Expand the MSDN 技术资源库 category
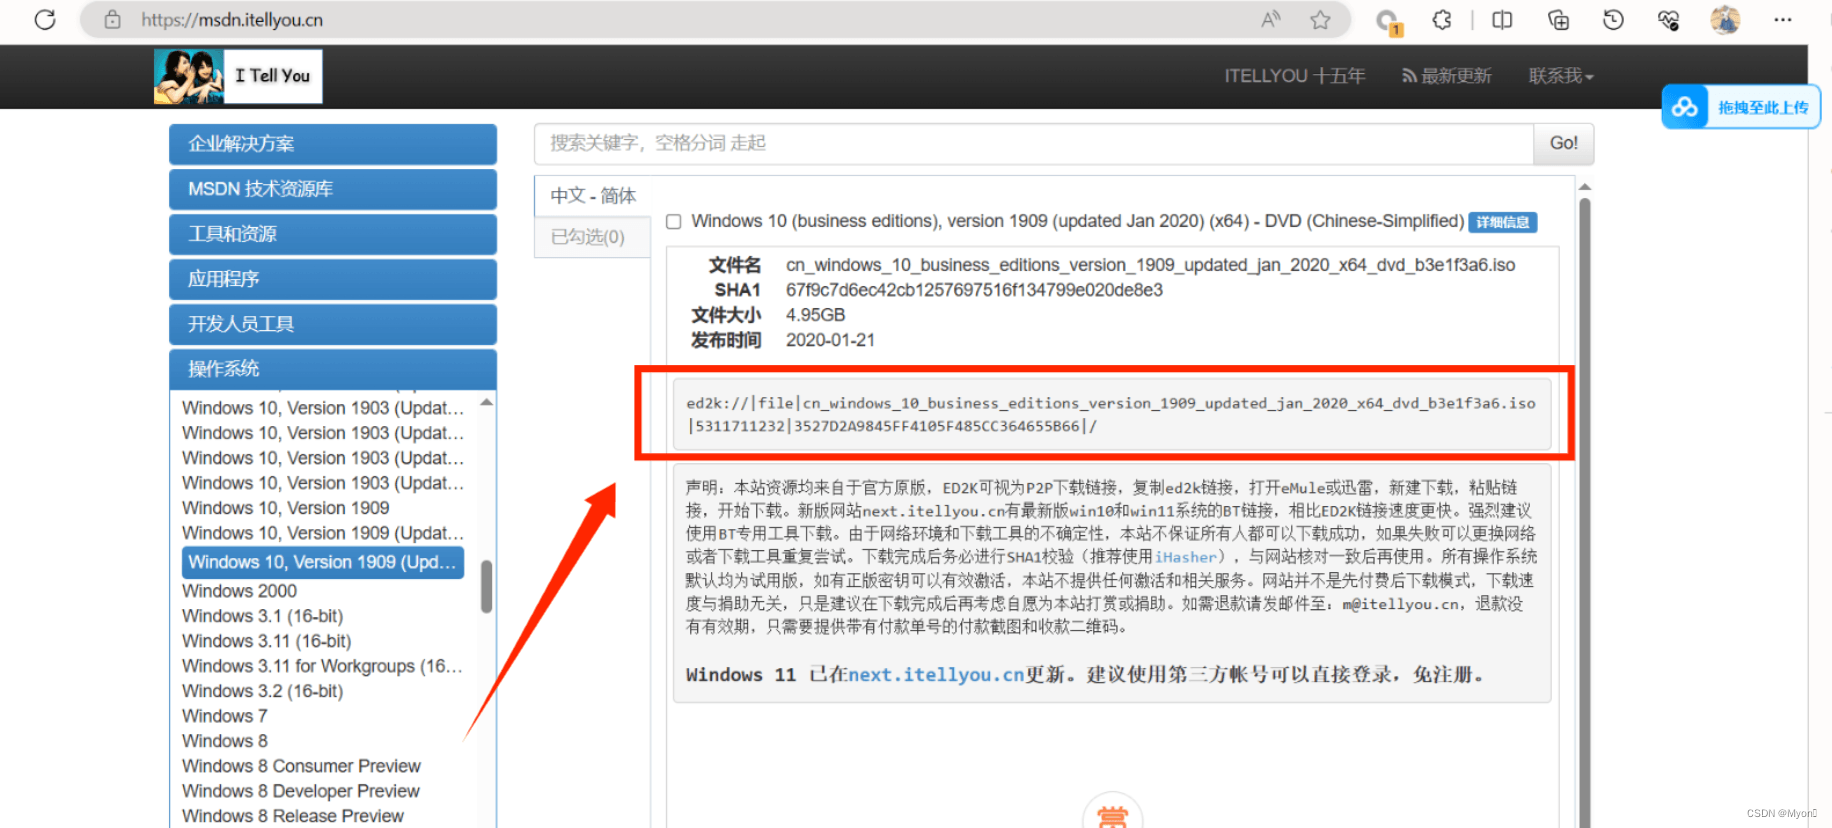Viewport: 1832px width, 828px height. [x=333, y=189]
